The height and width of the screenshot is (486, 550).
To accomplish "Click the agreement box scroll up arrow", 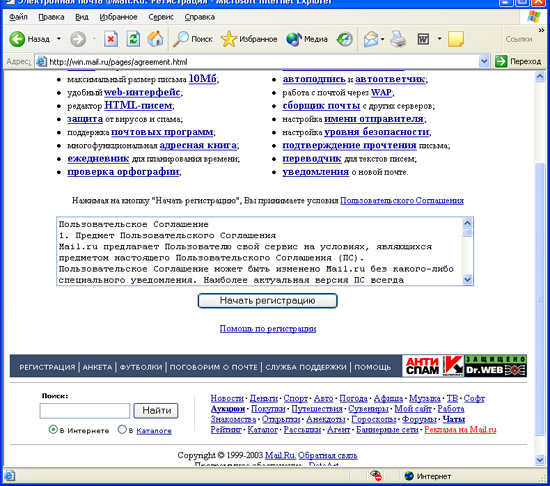I will click(468, 223).
